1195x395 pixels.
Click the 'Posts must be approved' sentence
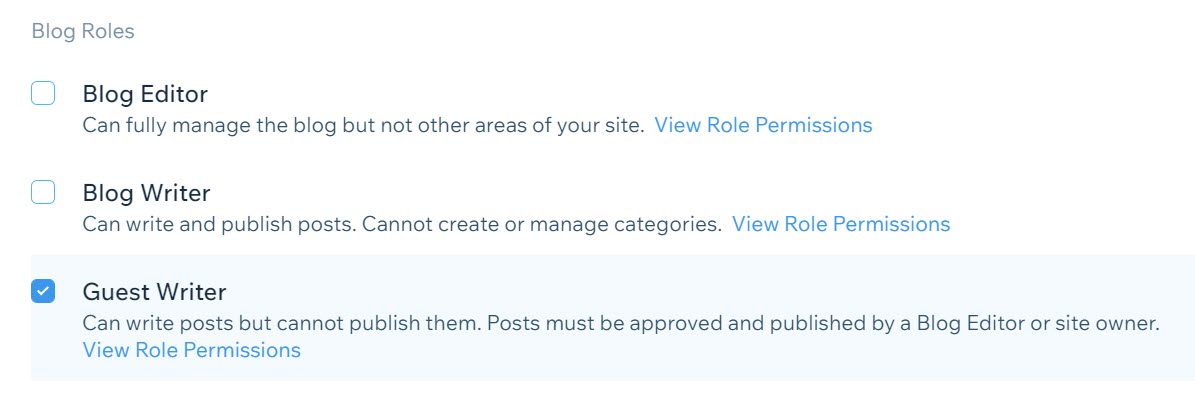point(823,323)
